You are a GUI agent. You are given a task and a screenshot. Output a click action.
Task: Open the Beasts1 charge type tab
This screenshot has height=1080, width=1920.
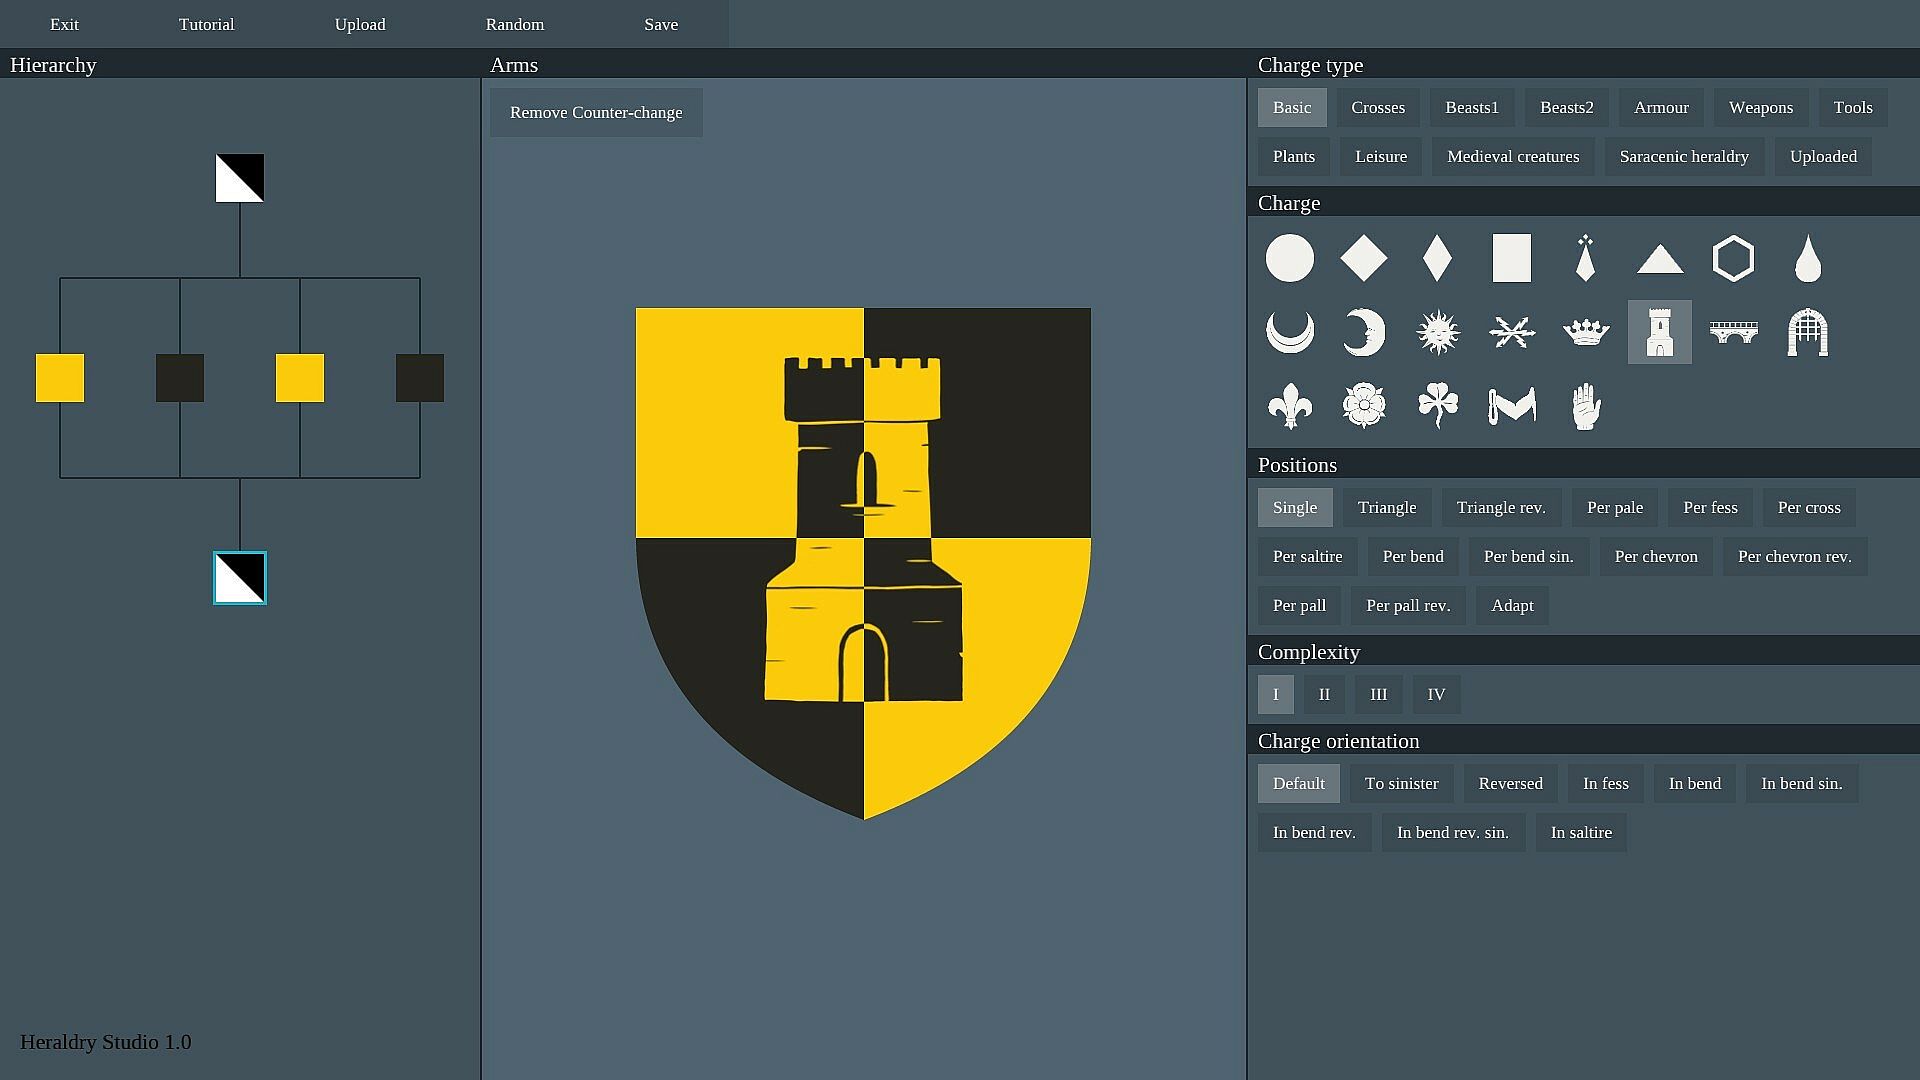(1471, 107)
